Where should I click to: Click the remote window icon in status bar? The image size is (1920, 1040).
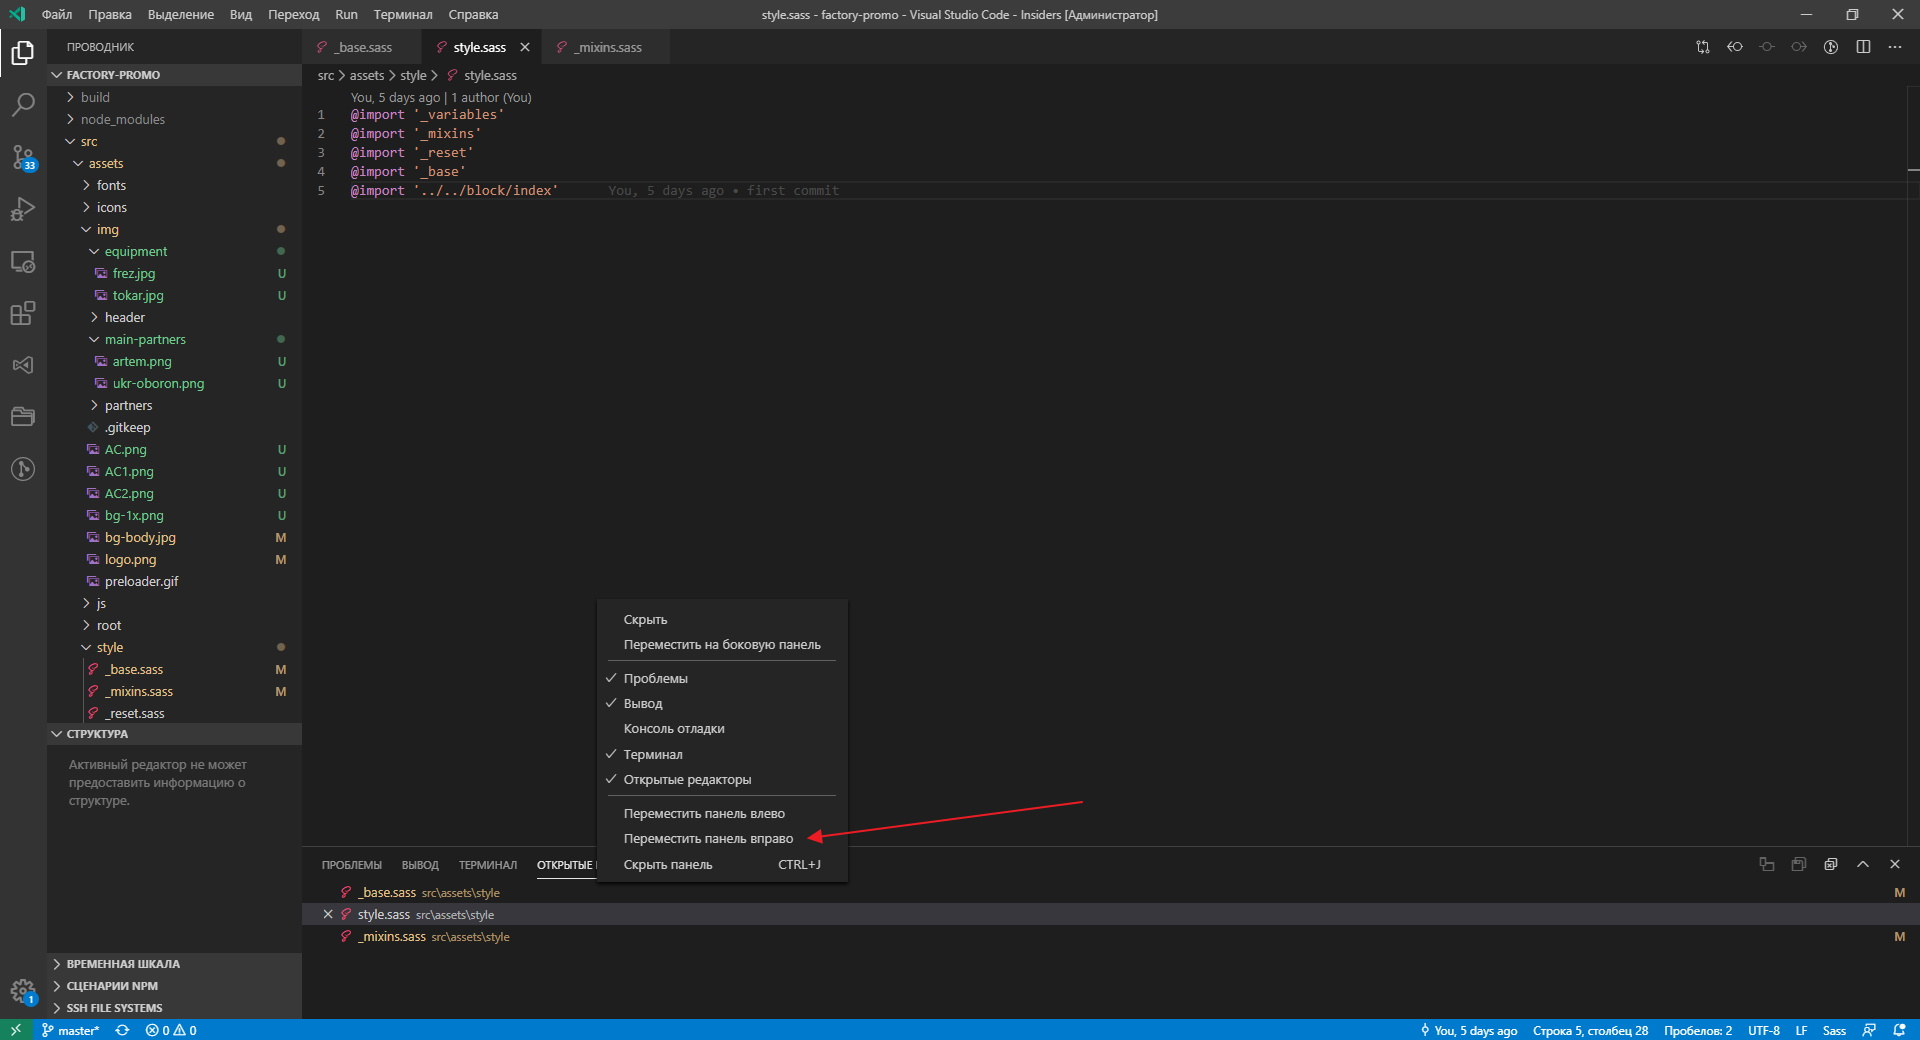16,1030
